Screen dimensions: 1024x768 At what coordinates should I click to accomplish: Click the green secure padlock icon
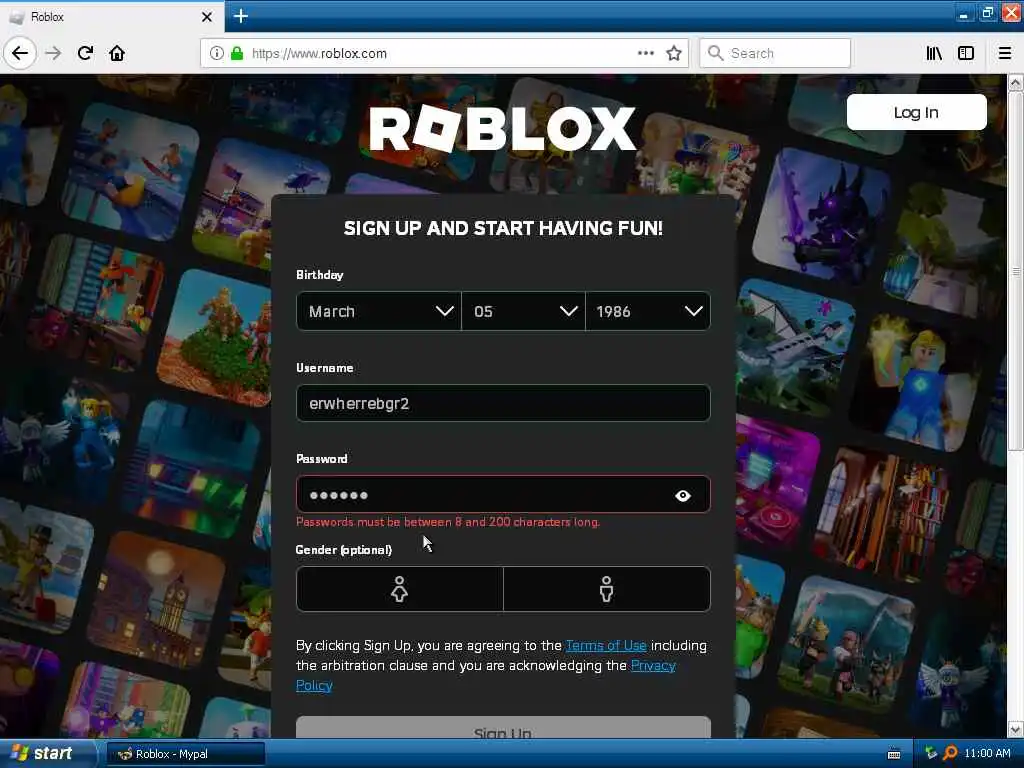236,53
